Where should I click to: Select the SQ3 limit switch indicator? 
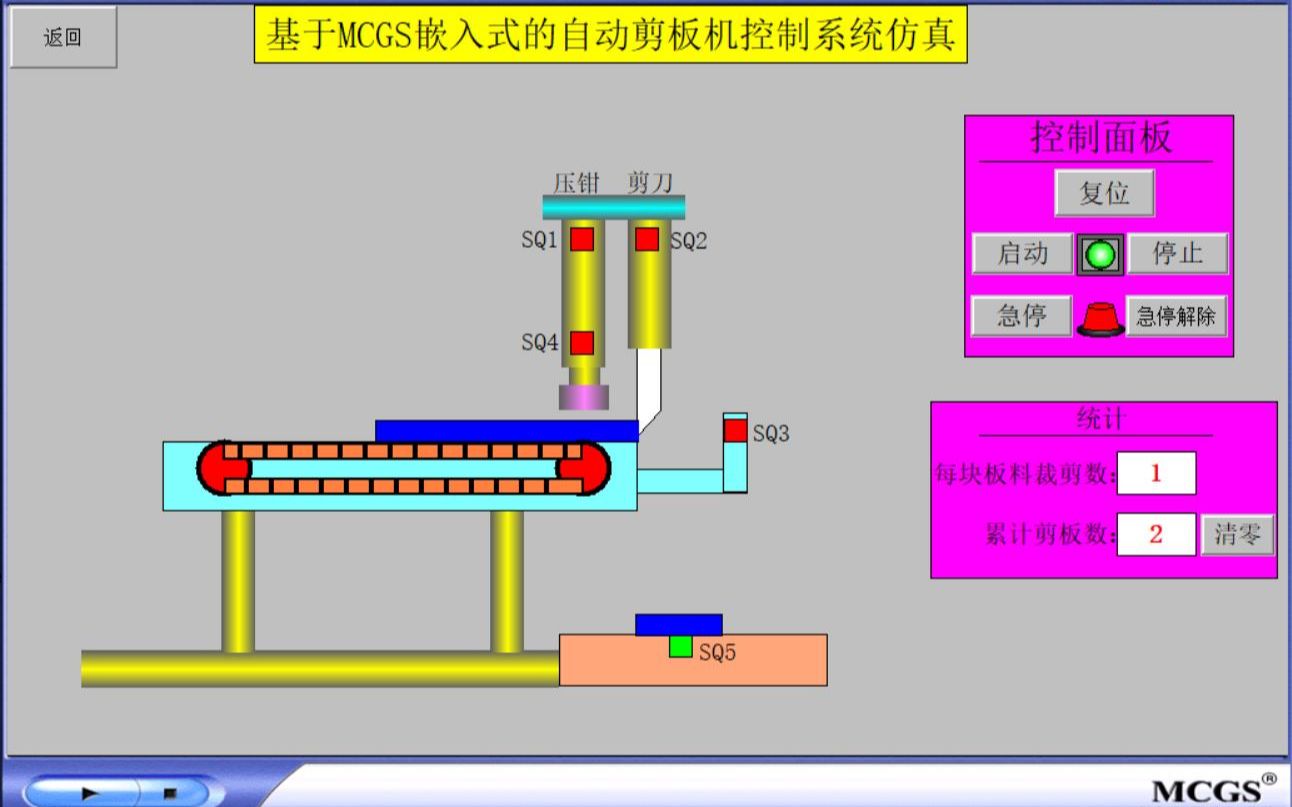click(734, 430)
